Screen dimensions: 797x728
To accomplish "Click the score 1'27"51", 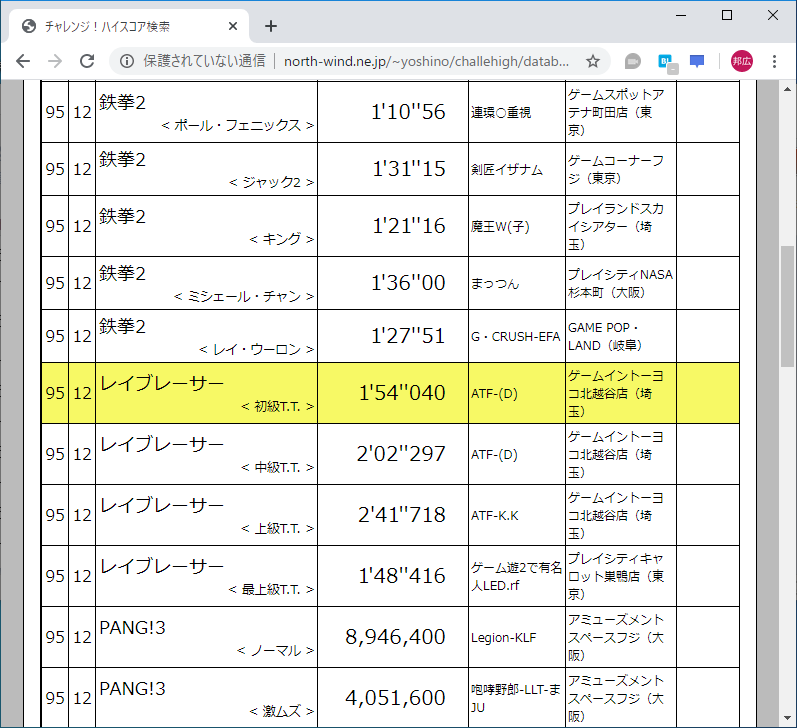I will (x=408, y=336).
